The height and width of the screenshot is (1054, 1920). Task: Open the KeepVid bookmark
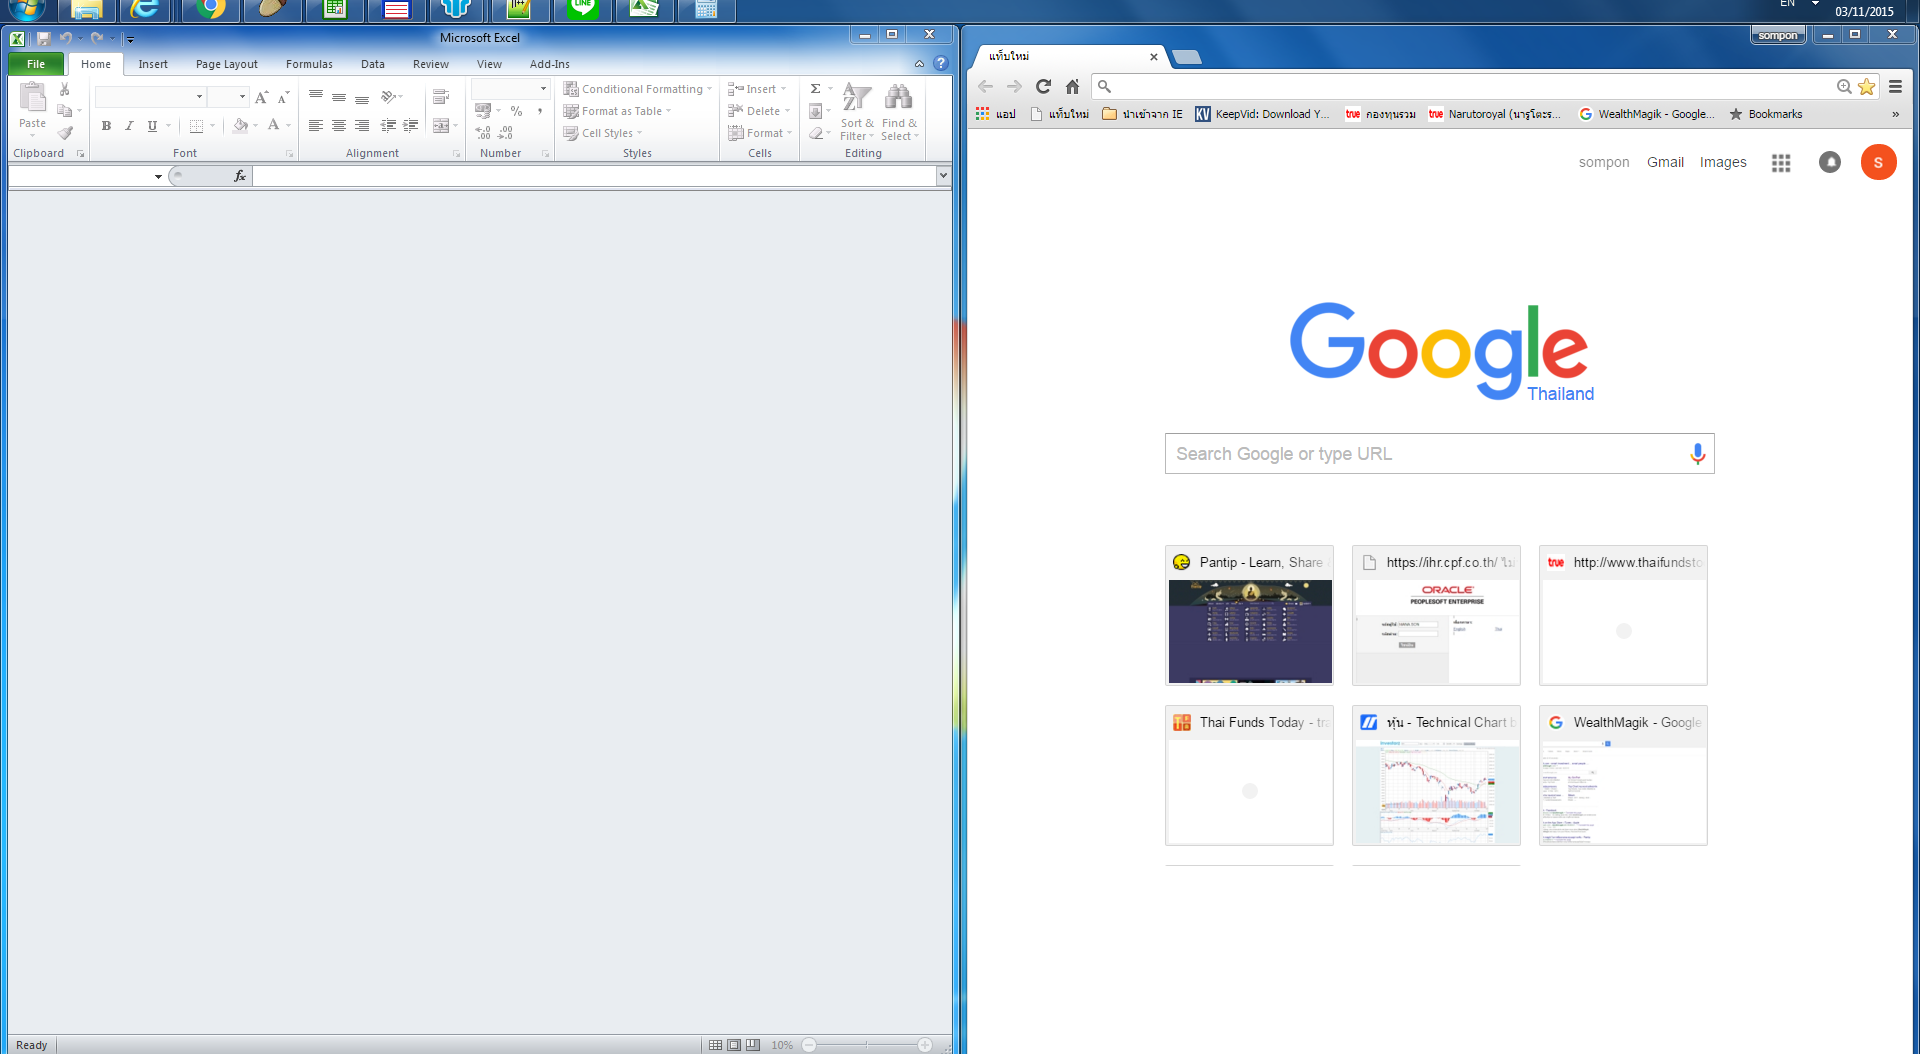pyautogui.click(x=1263, y=114)
